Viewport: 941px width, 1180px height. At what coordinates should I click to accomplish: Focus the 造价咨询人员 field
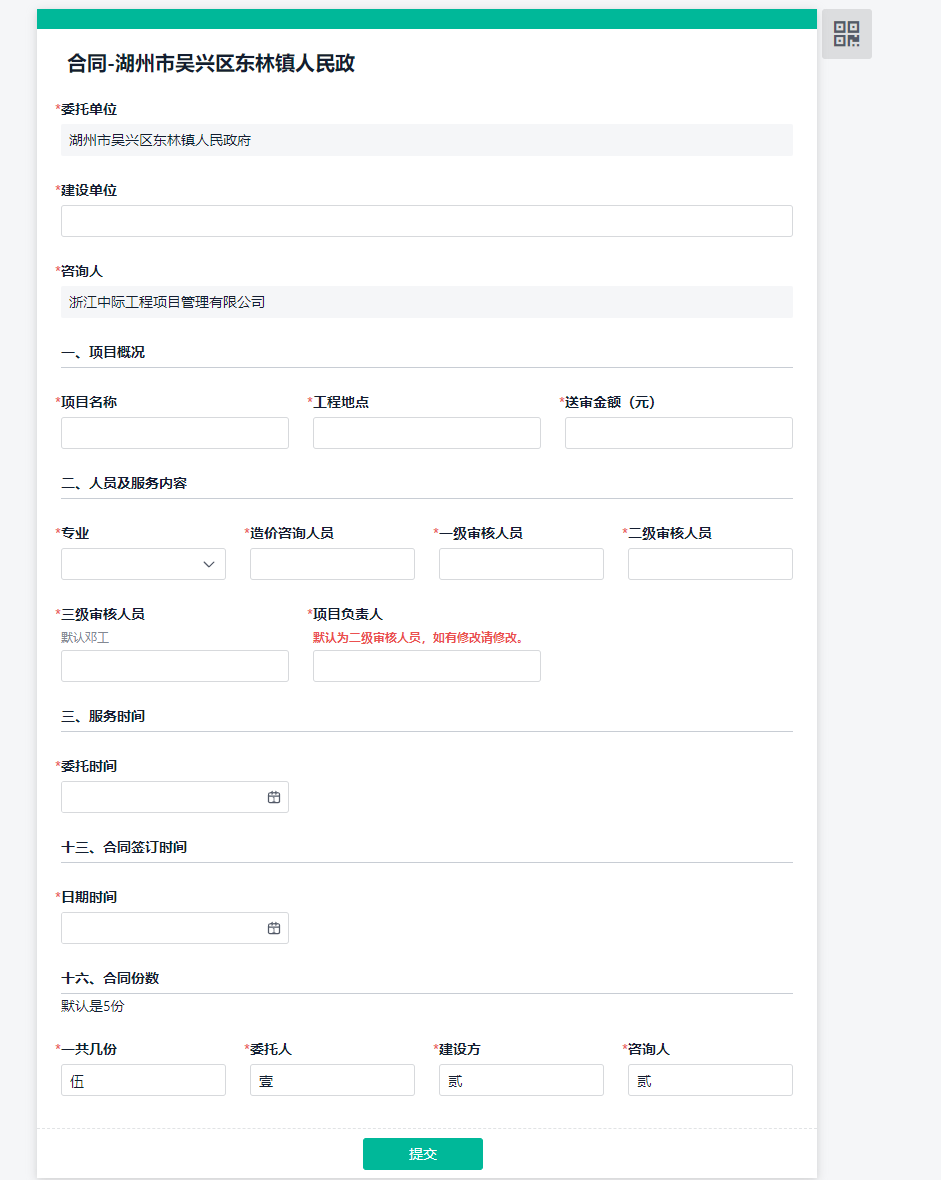332,564
